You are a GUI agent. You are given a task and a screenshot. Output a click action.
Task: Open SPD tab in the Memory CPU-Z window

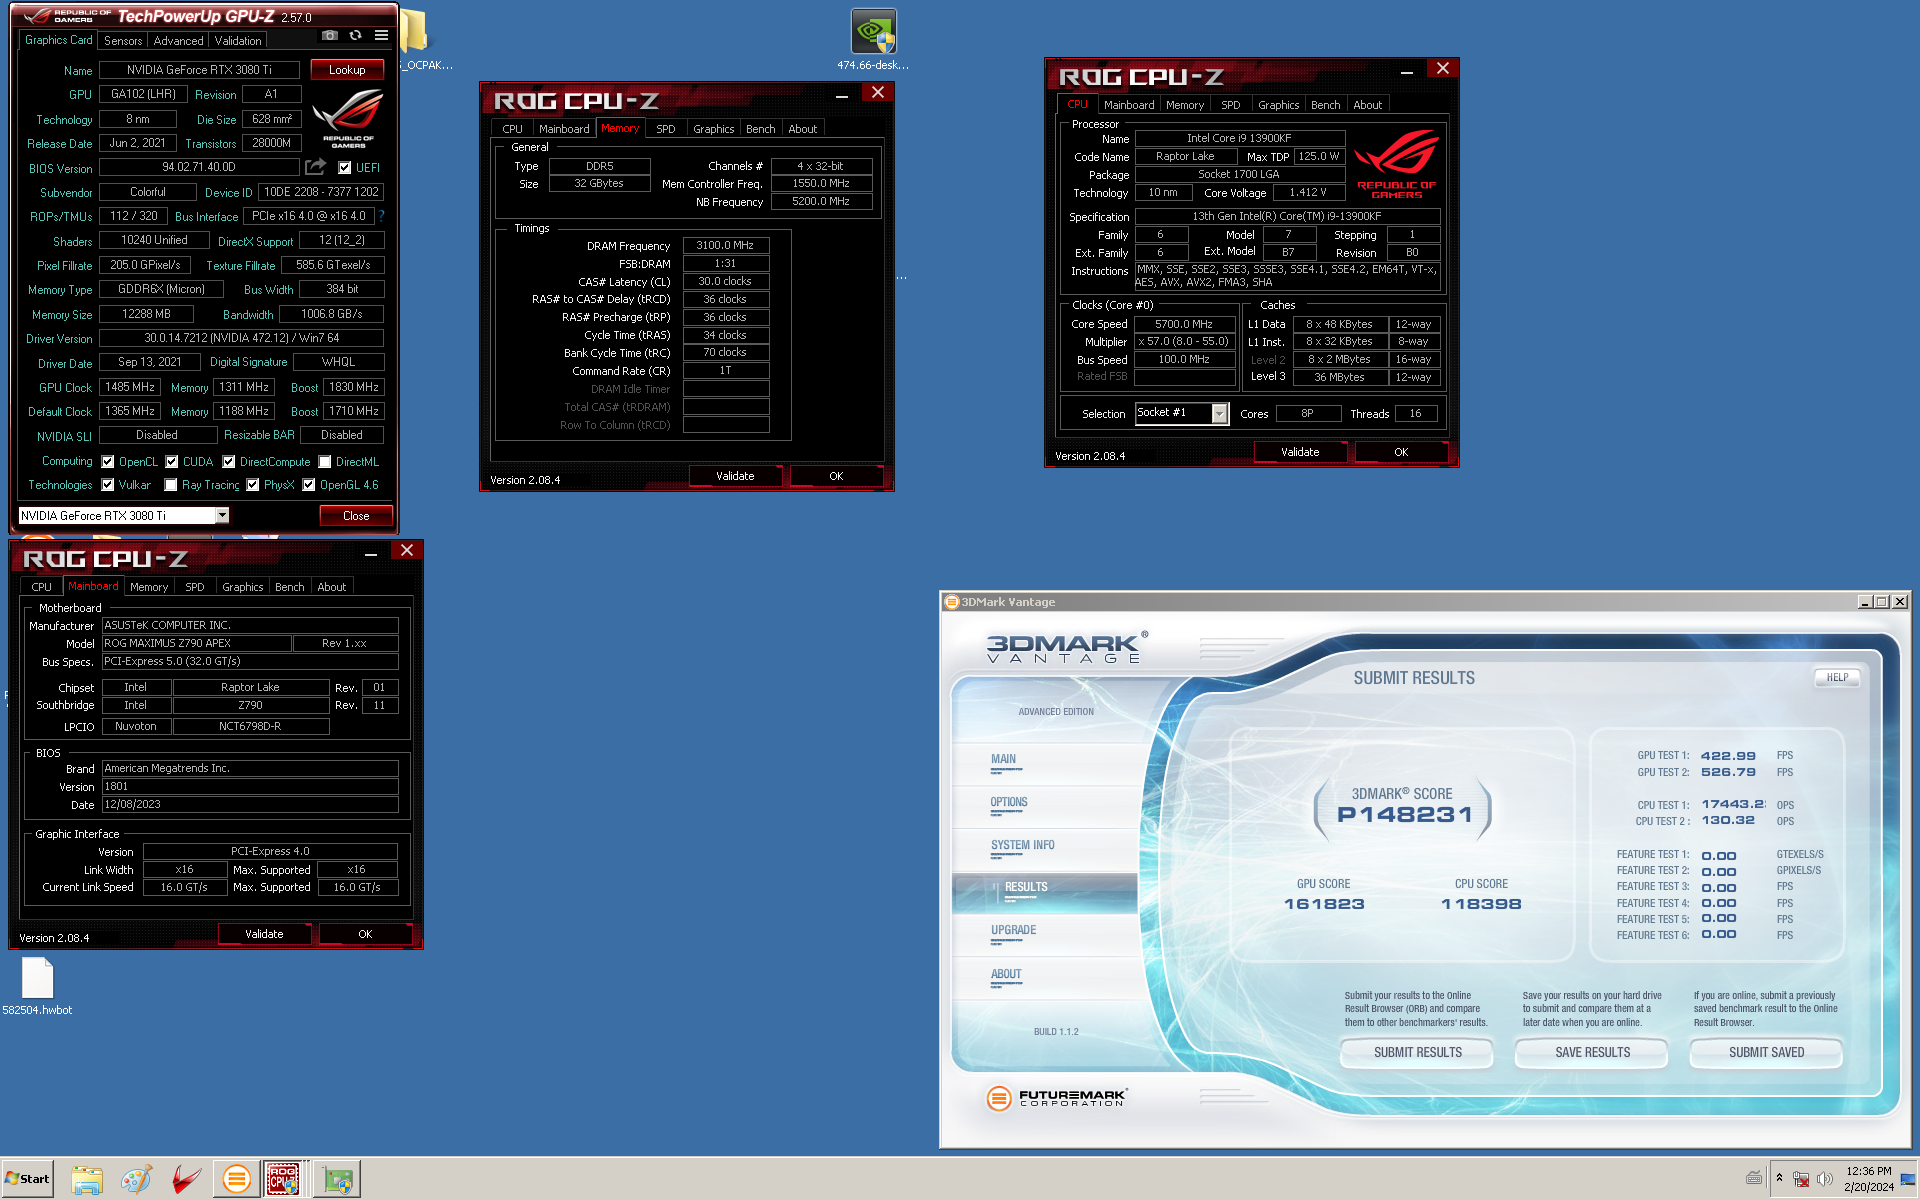tap(666, 129)
